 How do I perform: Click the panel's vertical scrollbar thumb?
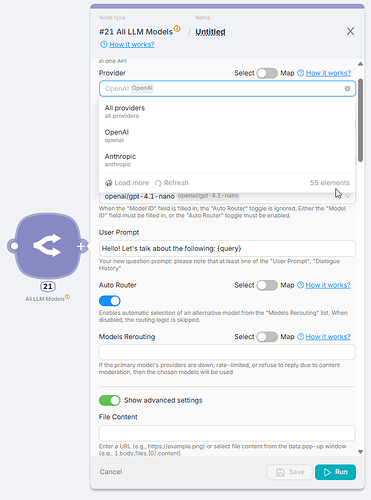pyautogui.click(x=360, y=120)
